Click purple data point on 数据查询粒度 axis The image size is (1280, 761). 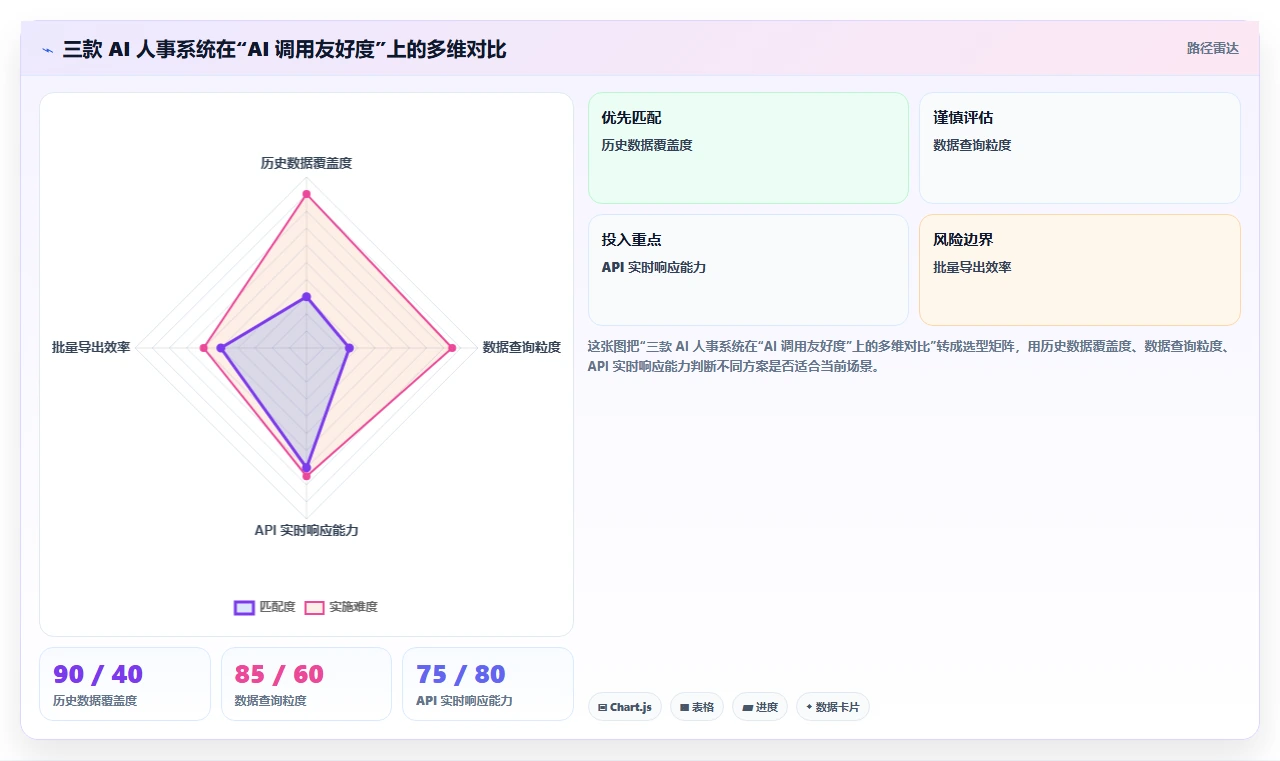348,348
